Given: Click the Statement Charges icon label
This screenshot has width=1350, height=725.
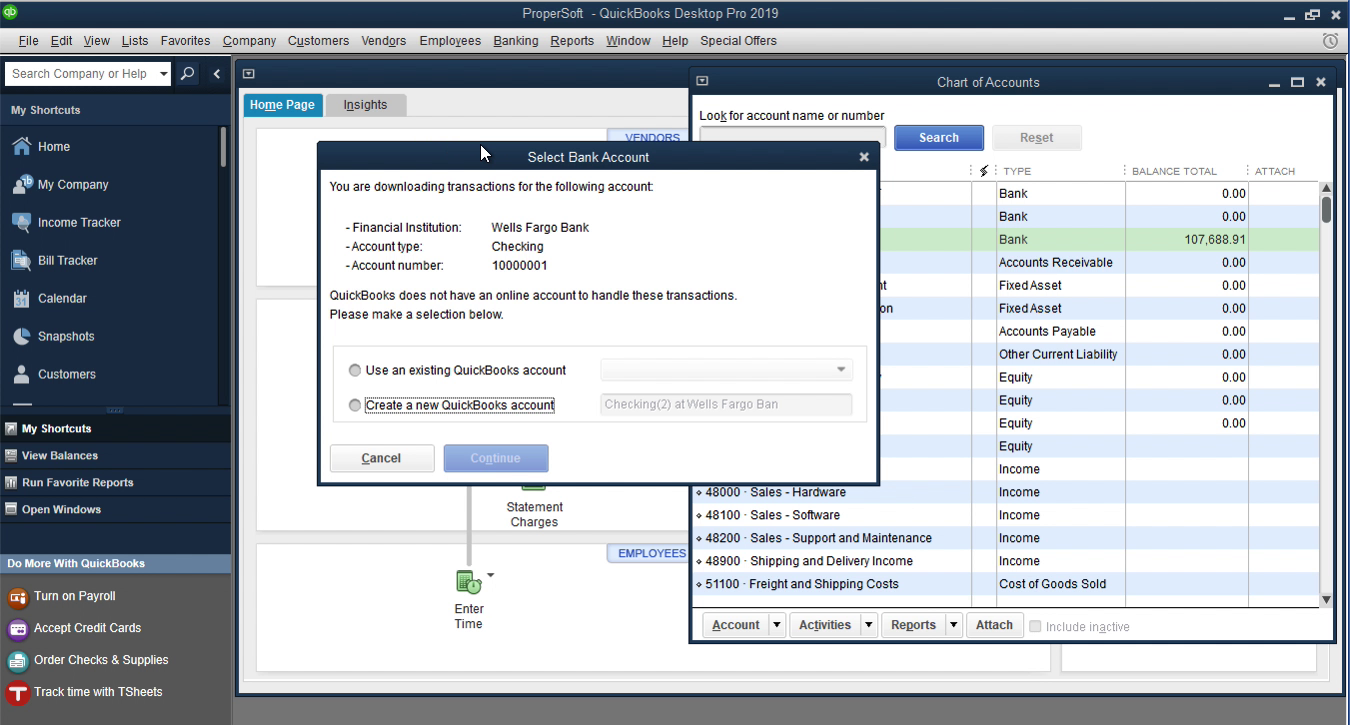Looking at the screenshot, I should tap(534, 515).
